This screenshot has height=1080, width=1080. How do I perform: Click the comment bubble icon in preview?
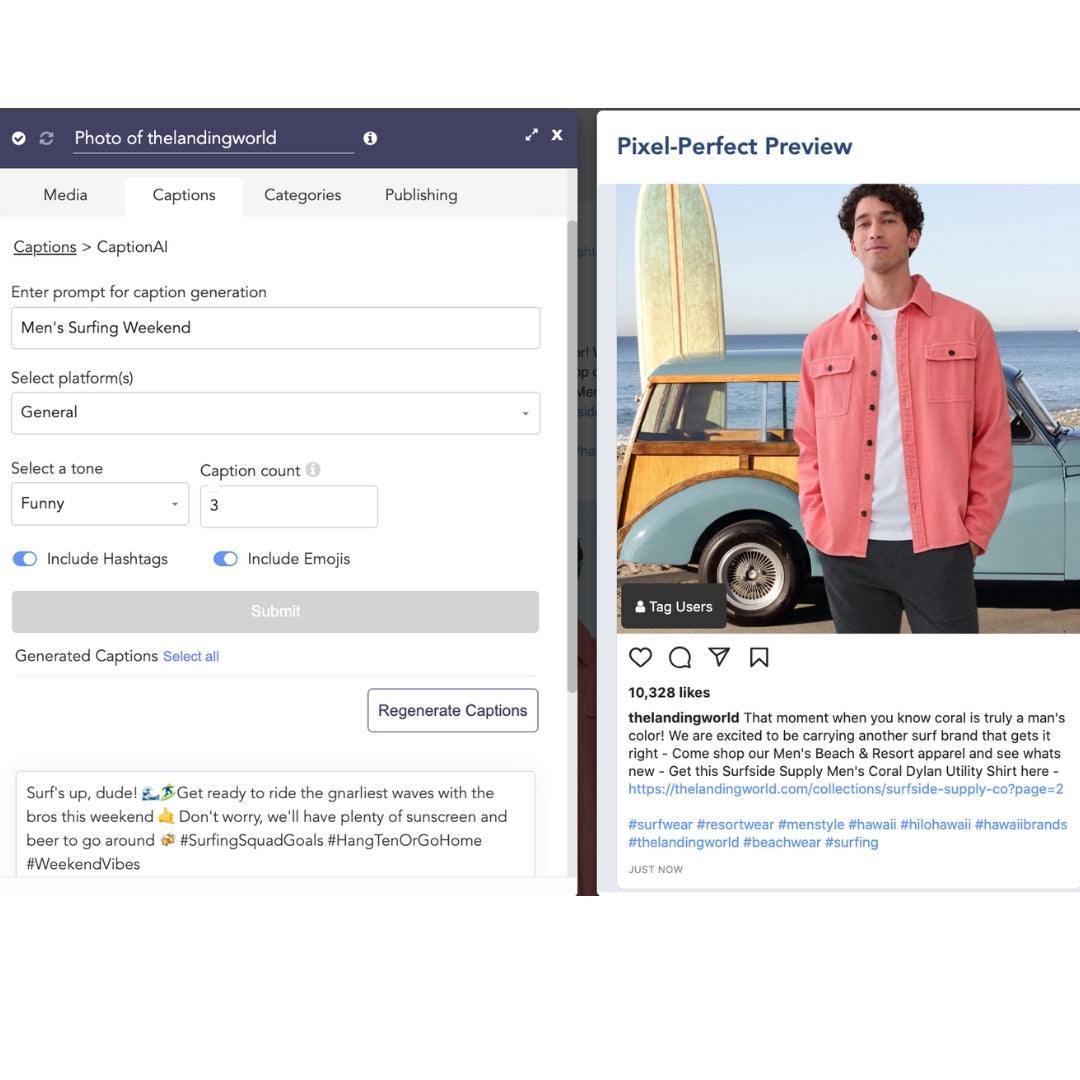point(680,657)
